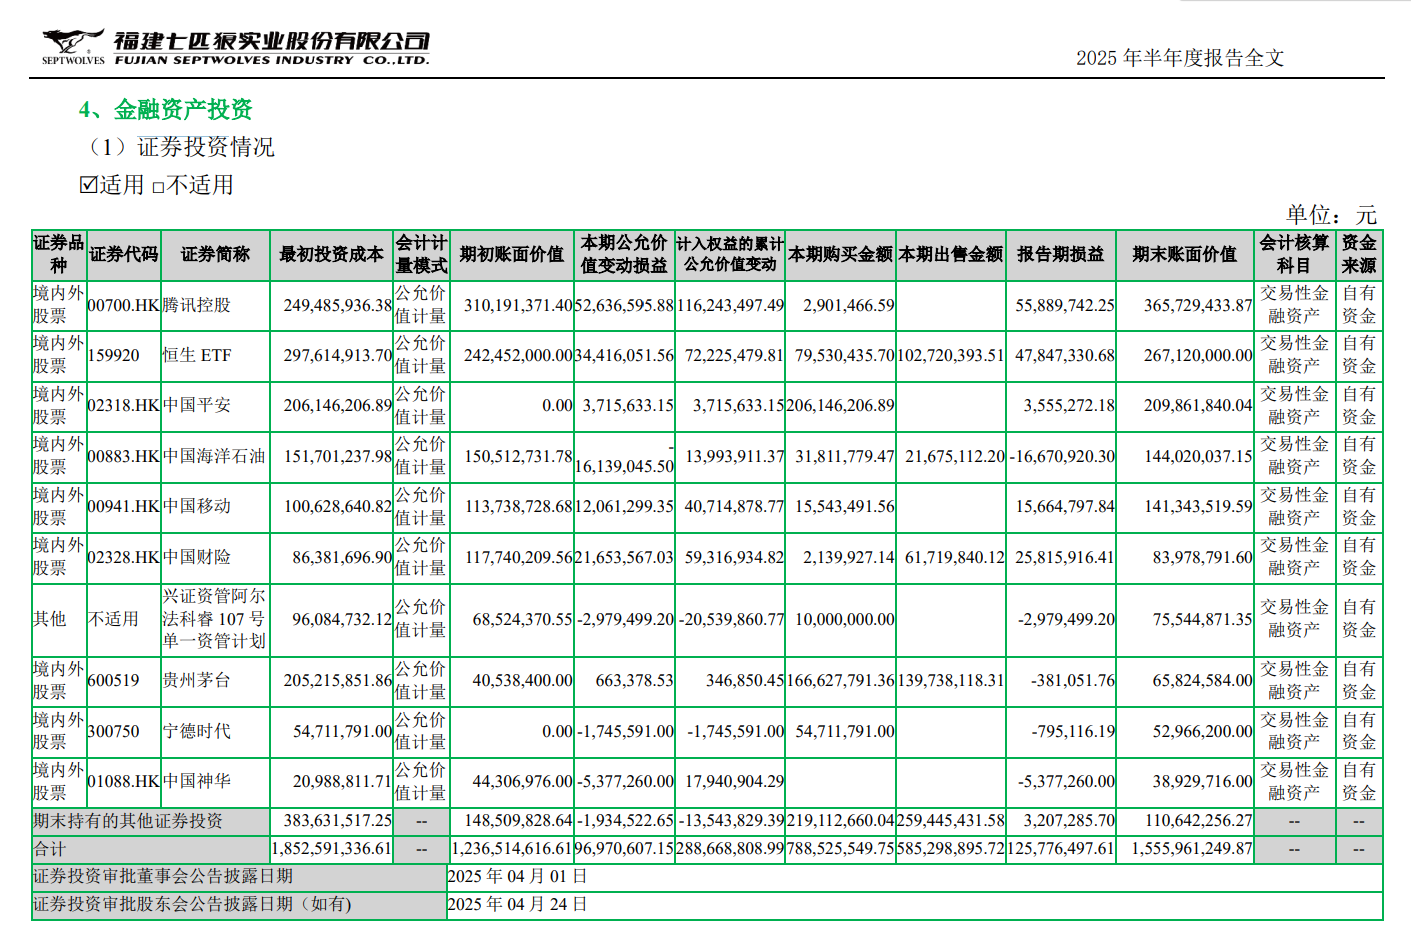This screenshot has height=928, width=1411.
Task: Click the 证券简称 column header
Action: (215, 254)
